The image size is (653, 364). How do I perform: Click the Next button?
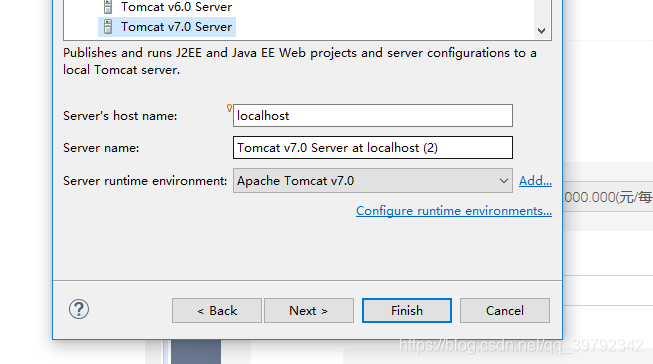tap(309, 310)
